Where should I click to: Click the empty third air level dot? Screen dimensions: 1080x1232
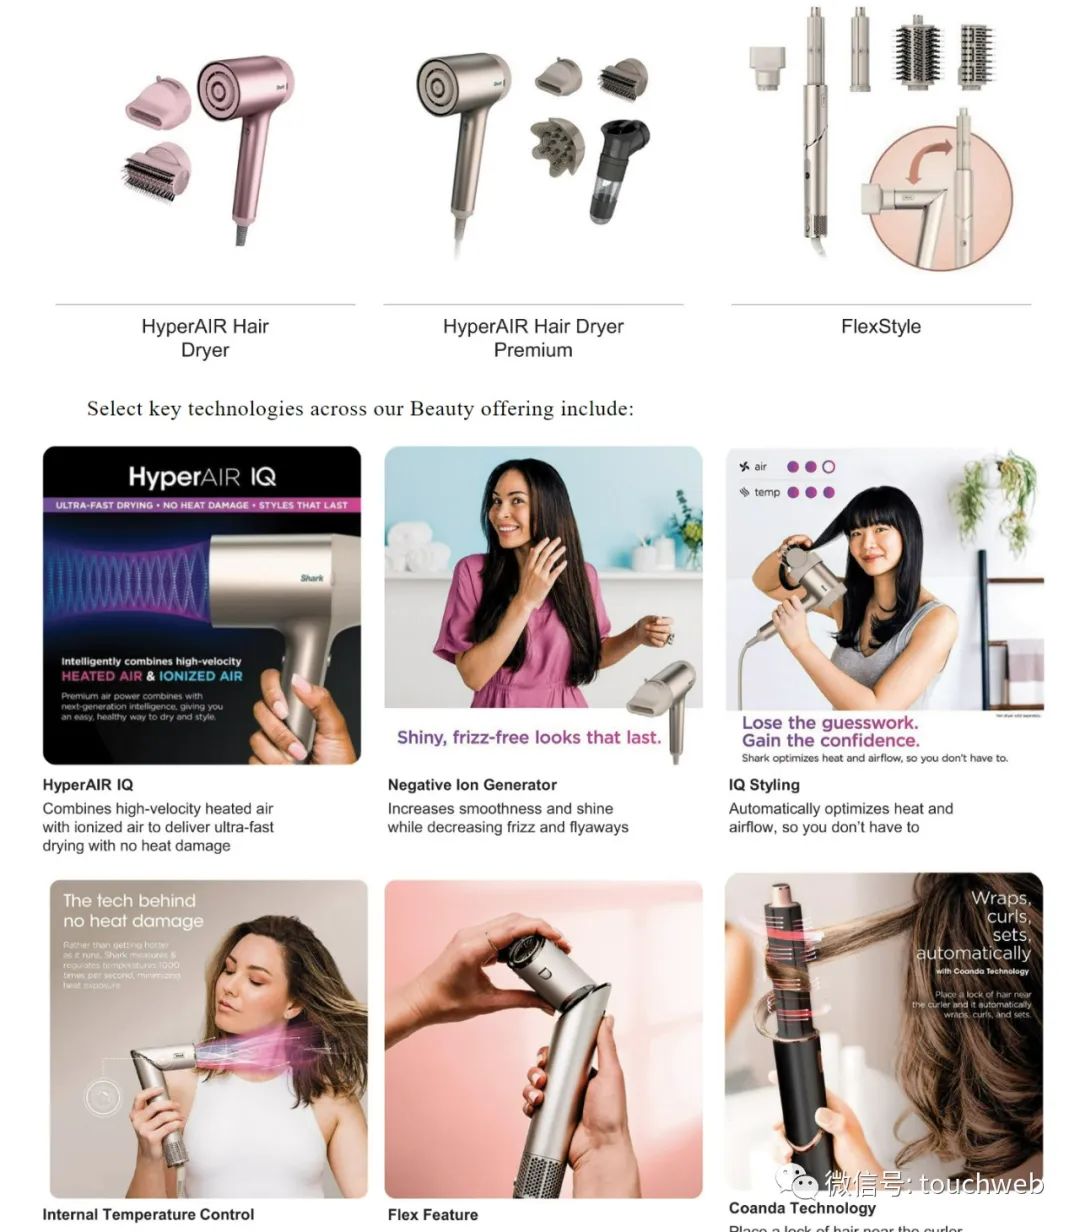tap(828, 467)
